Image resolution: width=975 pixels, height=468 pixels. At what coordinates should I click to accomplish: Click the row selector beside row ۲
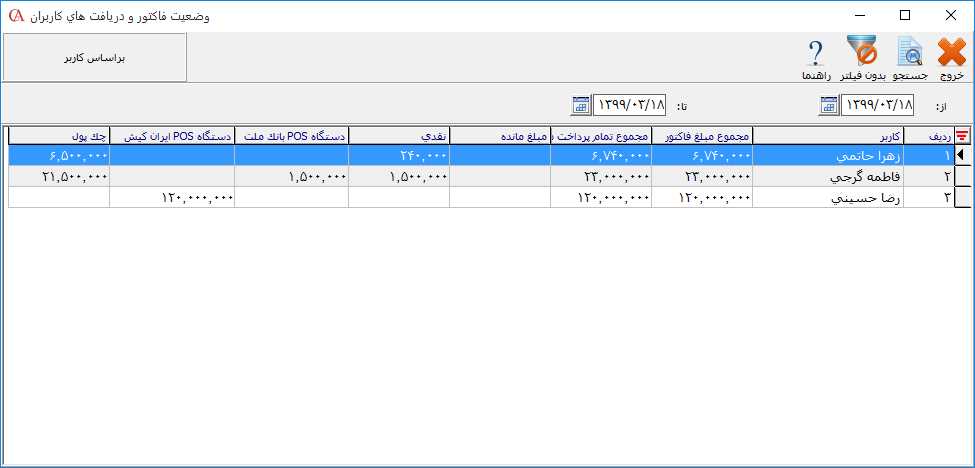[963, 176]
